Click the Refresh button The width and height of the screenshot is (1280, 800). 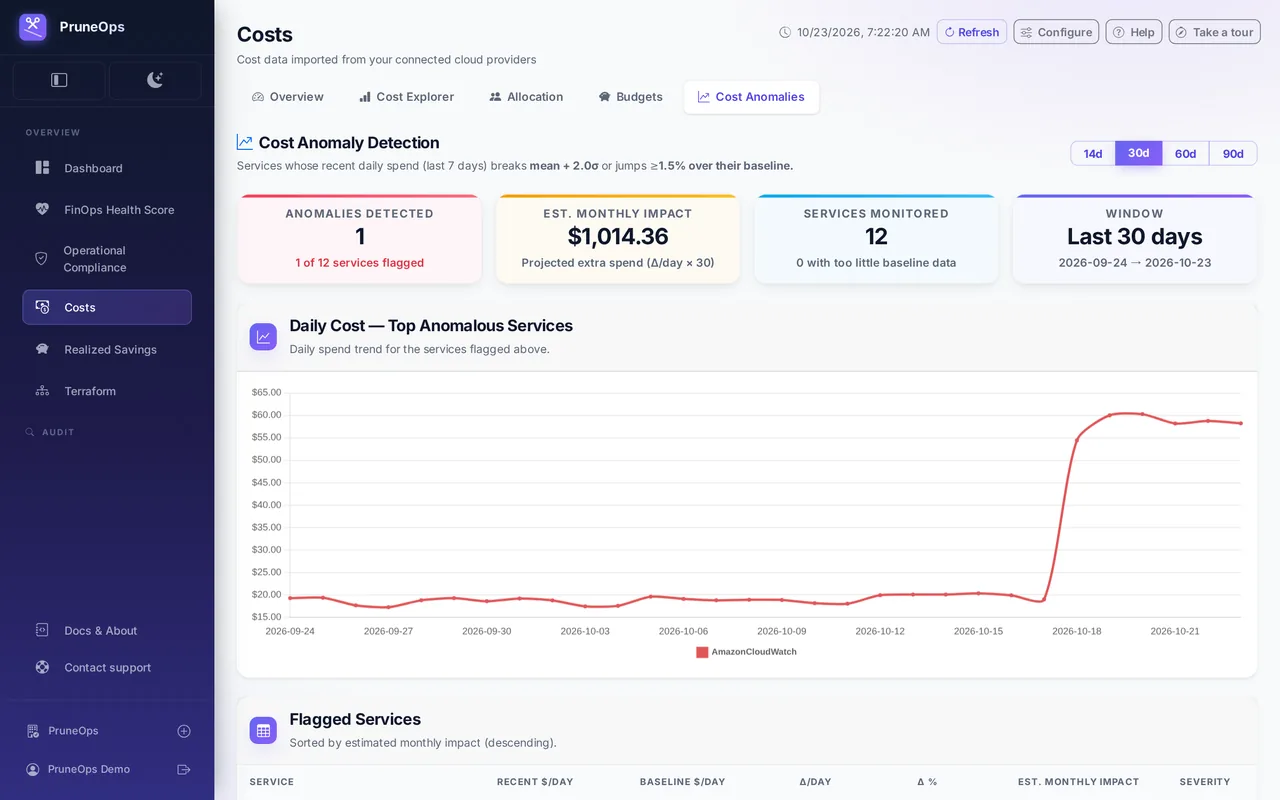pyautogui.click(x=972, y=32)
